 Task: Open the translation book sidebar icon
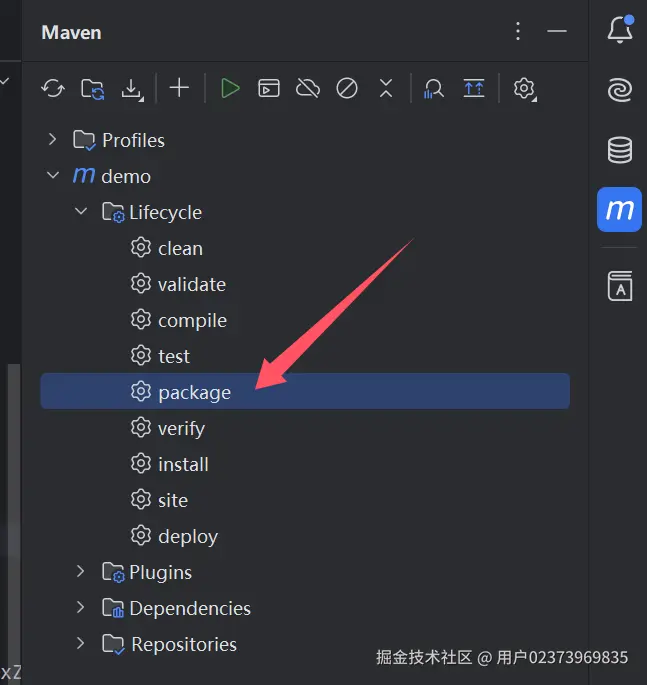(x=620, y=286)
